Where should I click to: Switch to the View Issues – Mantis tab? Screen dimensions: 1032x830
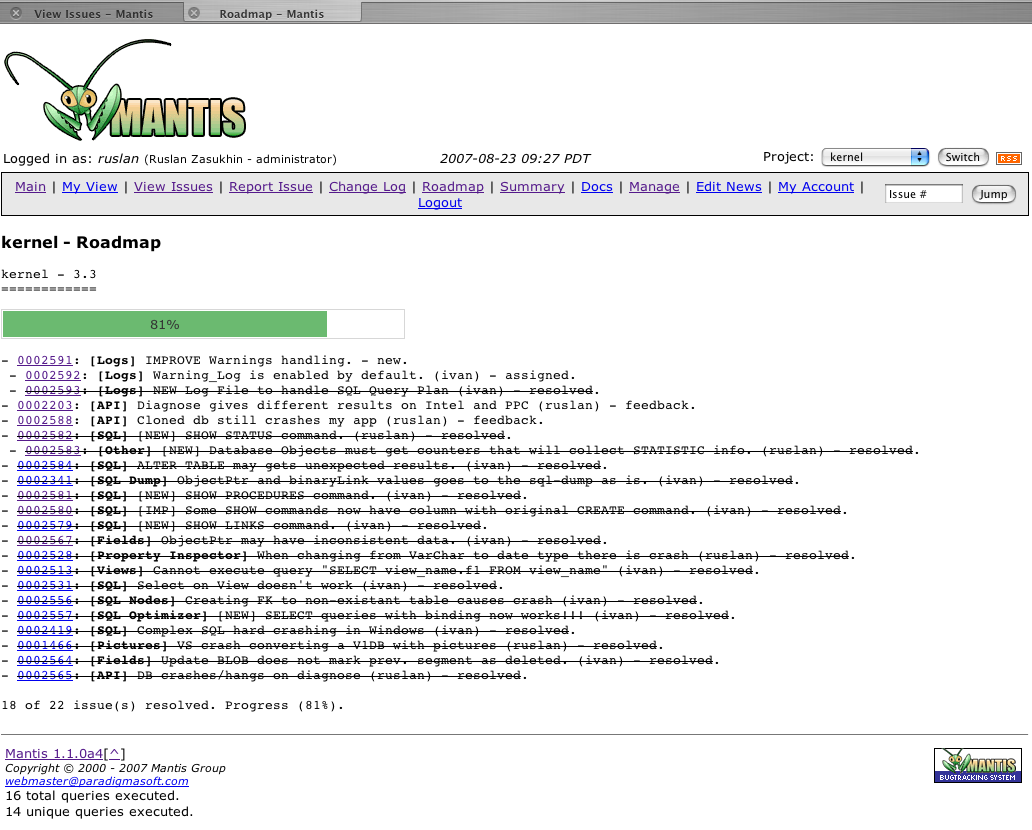[x=93, y=13]
